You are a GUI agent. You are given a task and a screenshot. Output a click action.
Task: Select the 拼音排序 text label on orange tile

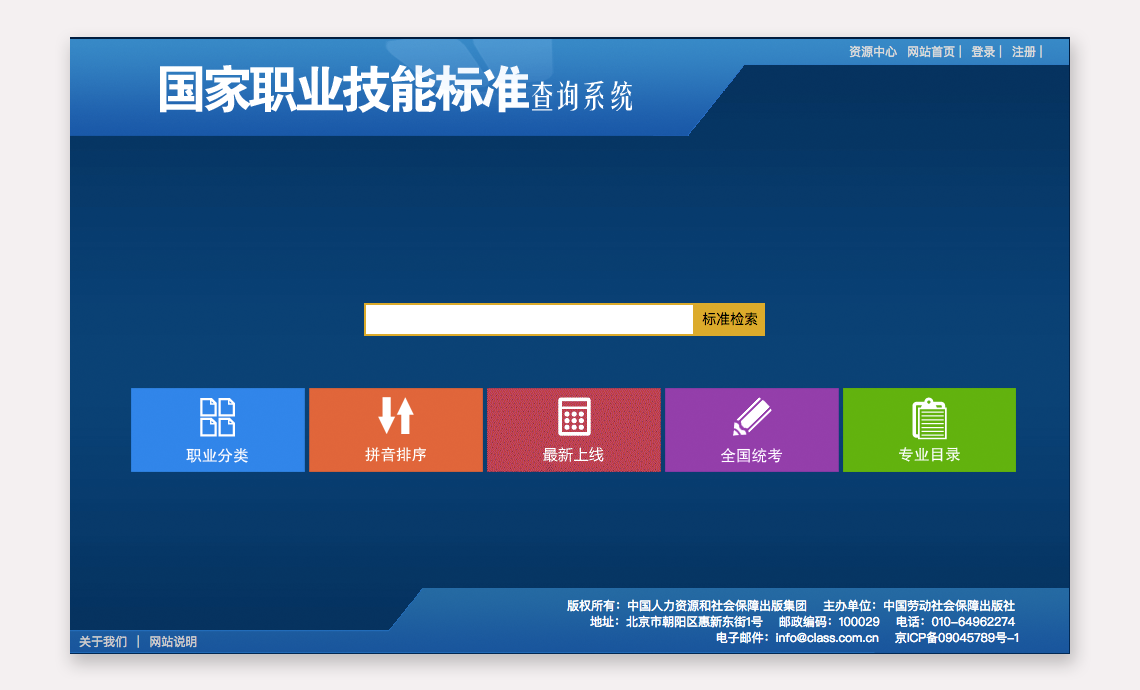pyautogui.click(x=396, y=455)
